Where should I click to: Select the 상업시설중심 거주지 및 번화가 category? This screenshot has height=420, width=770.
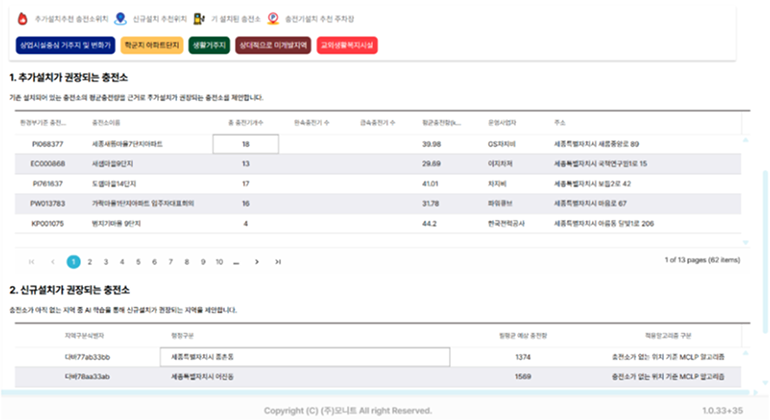pyautogui.click(x=64, y=45)
